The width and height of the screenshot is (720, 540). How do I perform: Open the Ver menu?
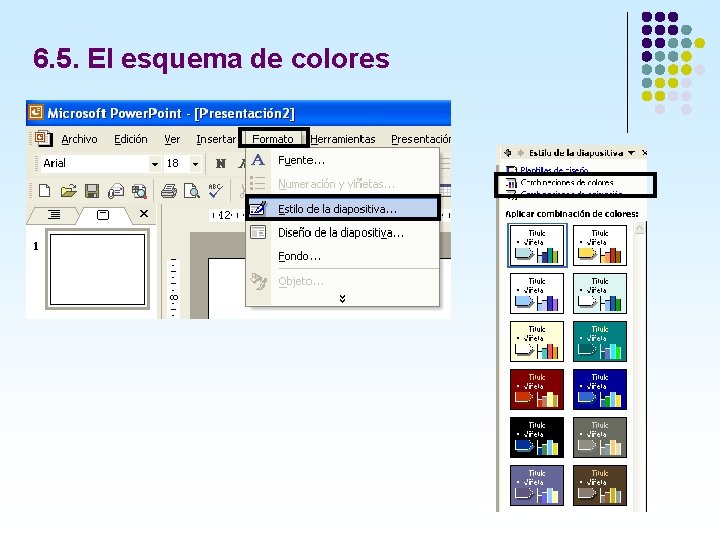point(172,139)
